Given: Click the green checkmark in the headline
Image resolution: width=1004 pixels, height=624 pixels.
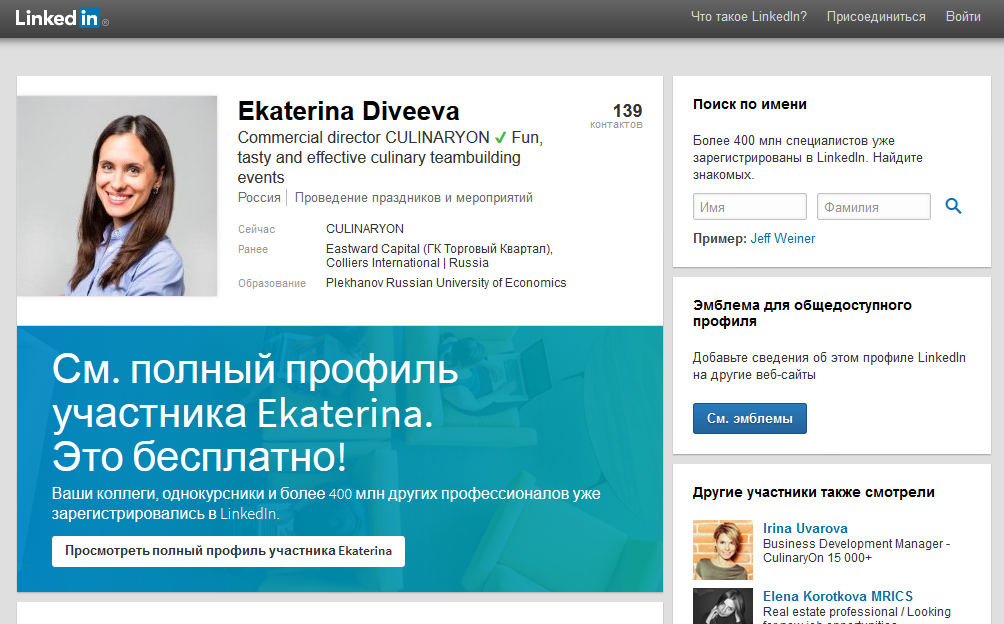Looking at the screenshot, I should coord(501,138).
